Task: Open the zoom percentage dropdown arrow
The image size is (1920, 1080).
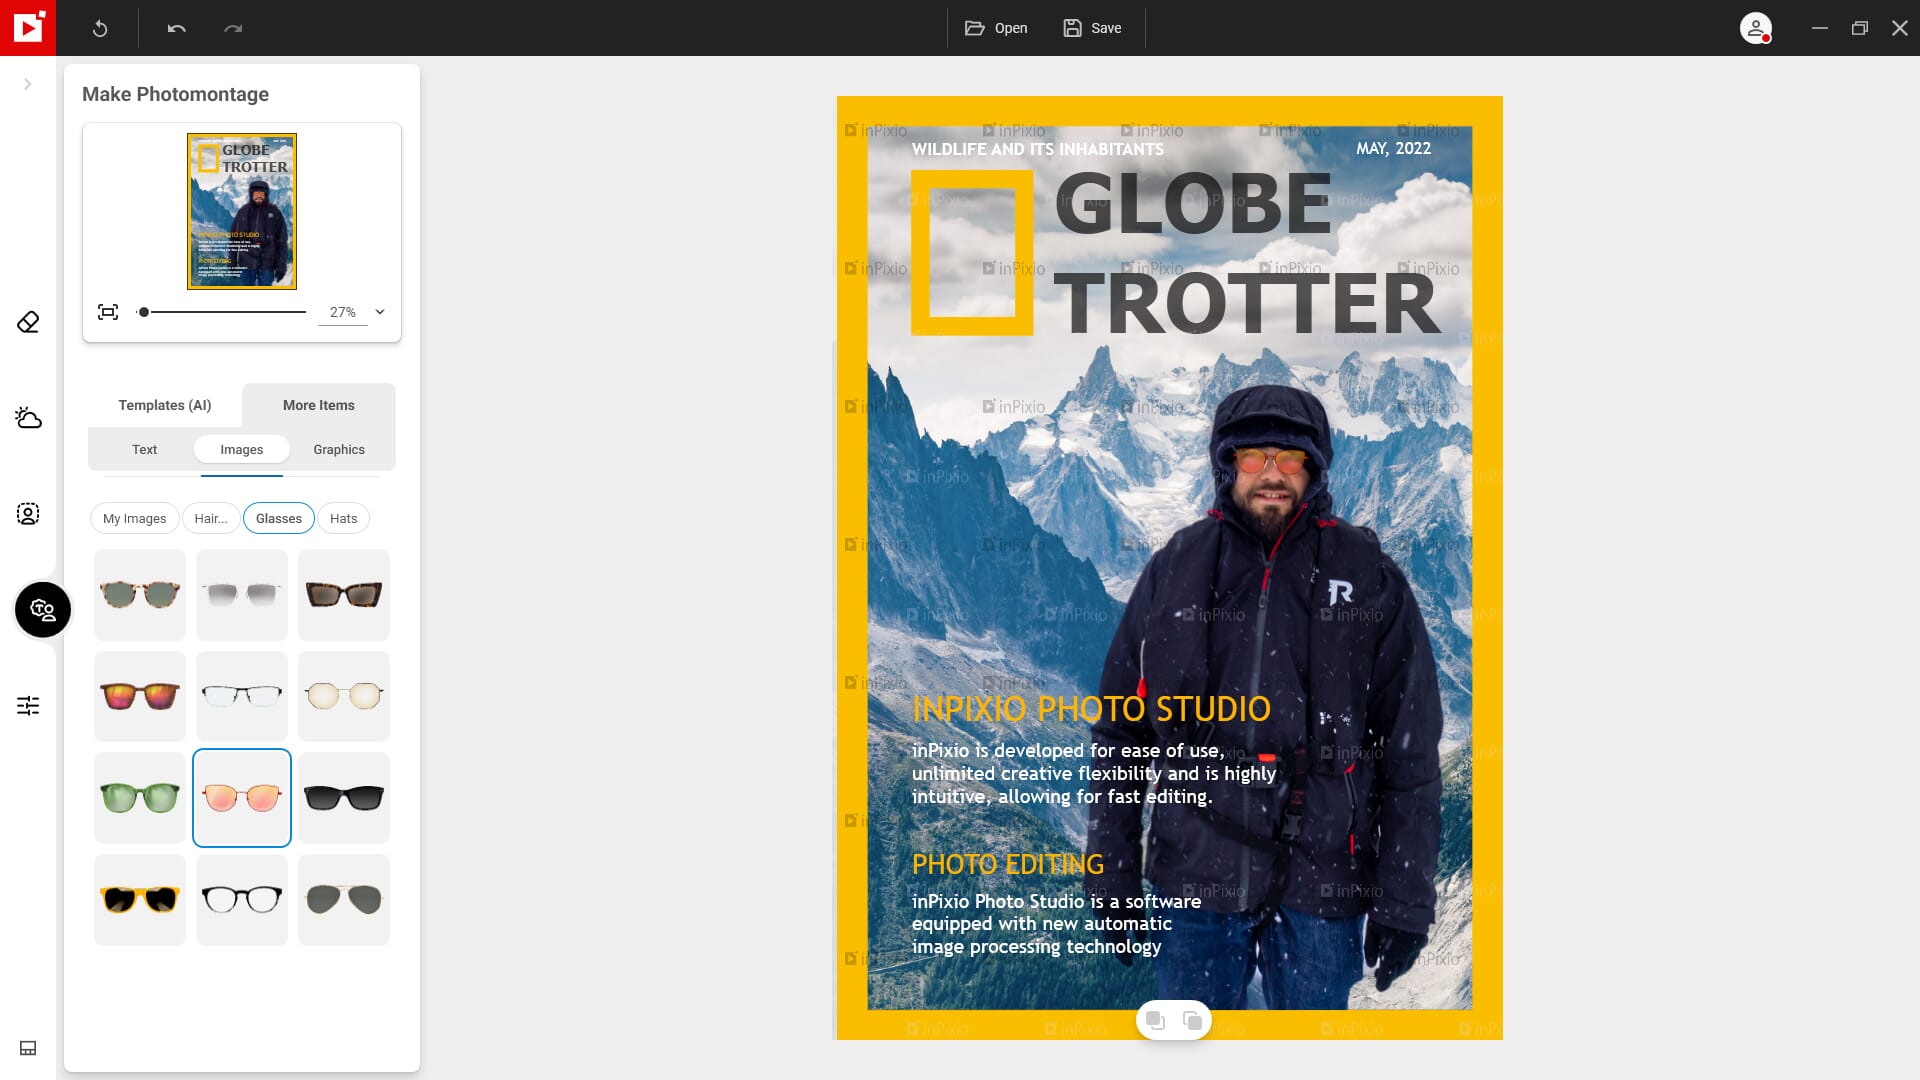Action: click(x=380, y=312)
